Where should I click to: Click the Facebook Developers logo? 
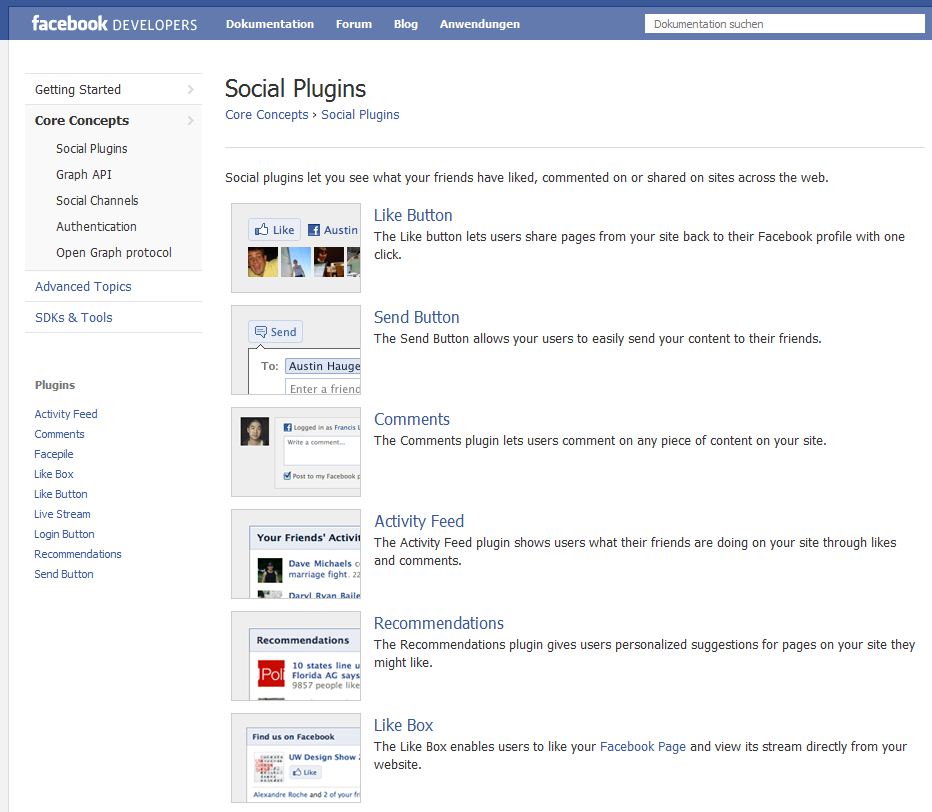tap(114, 24)
